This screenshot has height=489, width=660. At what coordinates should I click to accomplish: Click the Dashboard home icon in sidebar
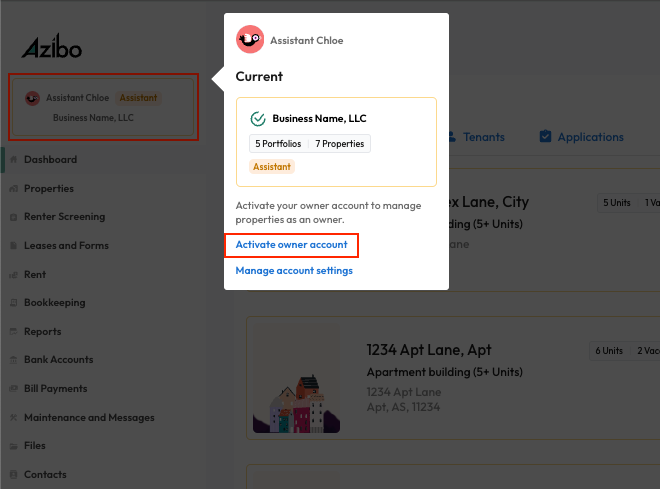click(13, 159)
